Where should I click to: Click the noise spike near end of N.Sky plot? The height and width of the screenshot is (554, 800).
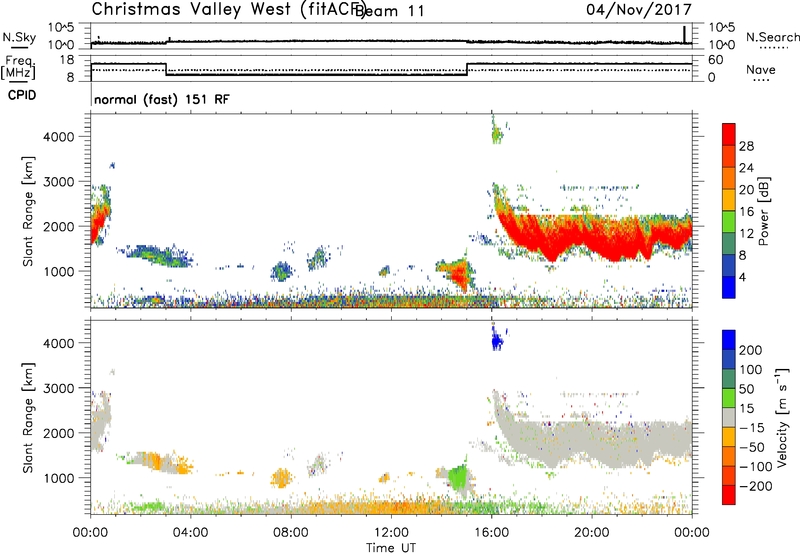tap(685, 34)
